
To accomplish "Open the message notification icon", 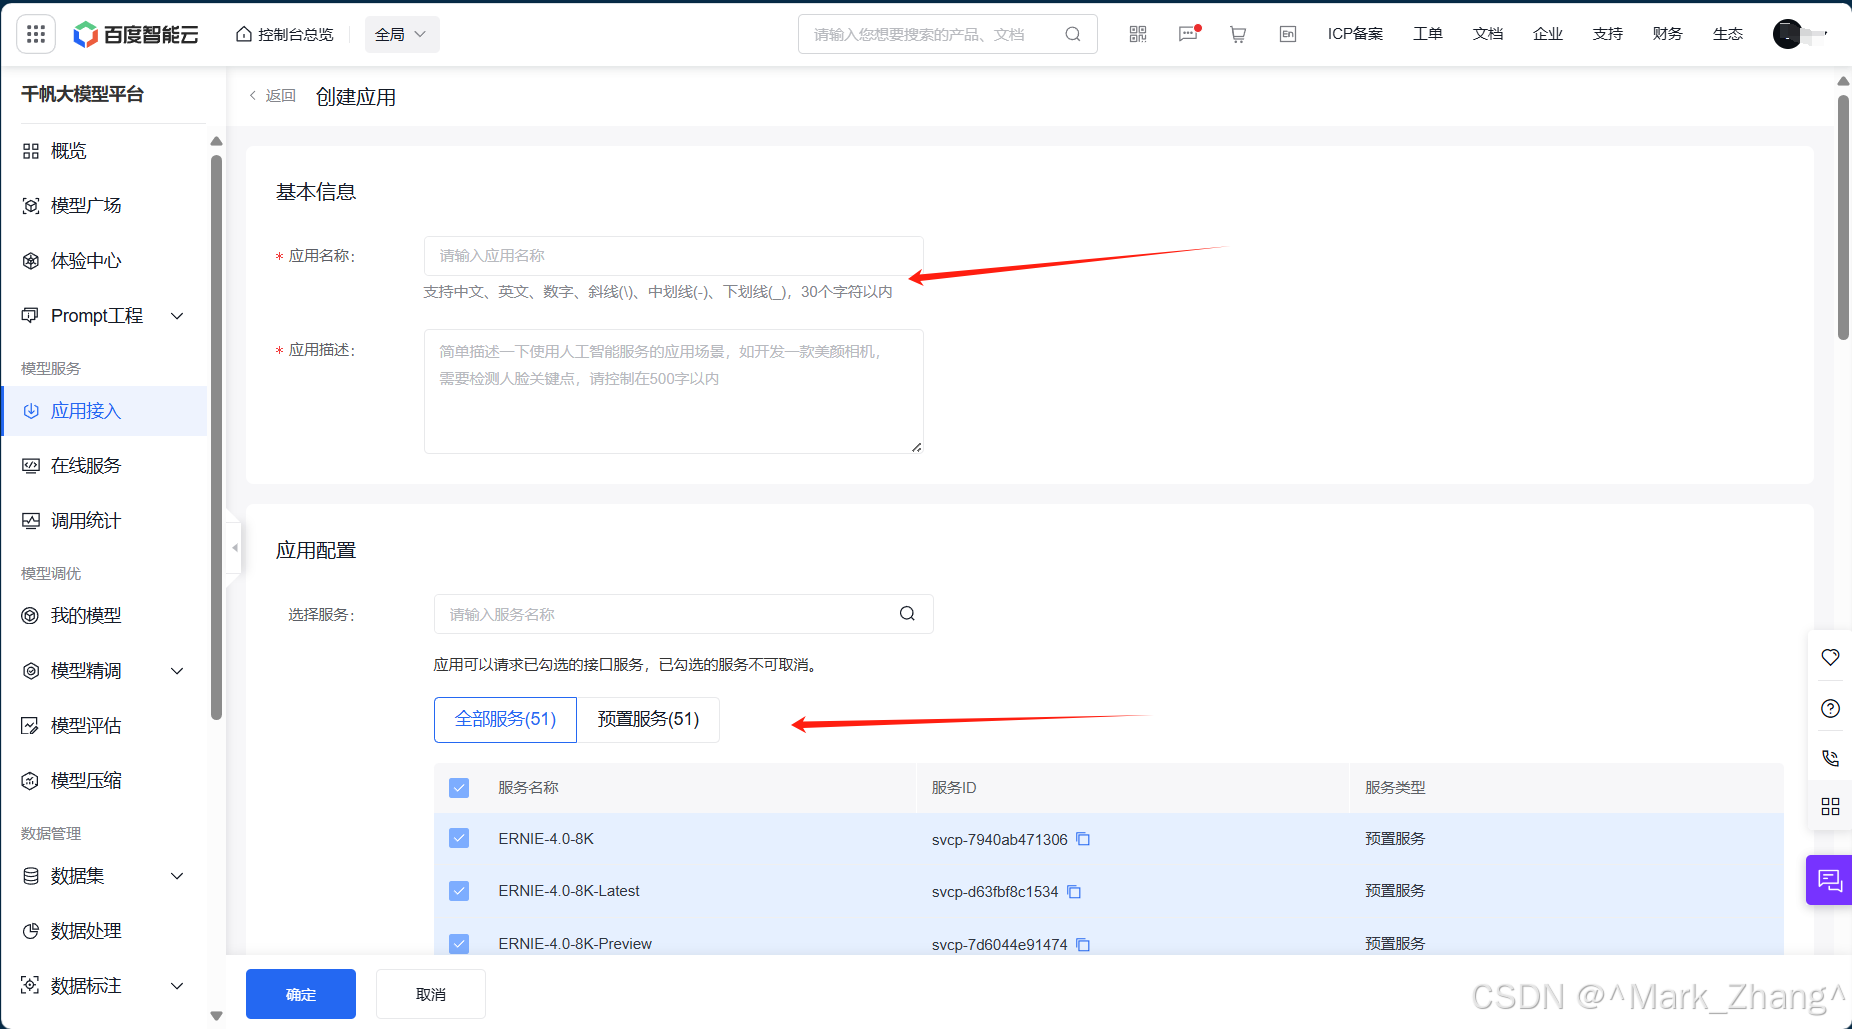I will (1188, 34).
